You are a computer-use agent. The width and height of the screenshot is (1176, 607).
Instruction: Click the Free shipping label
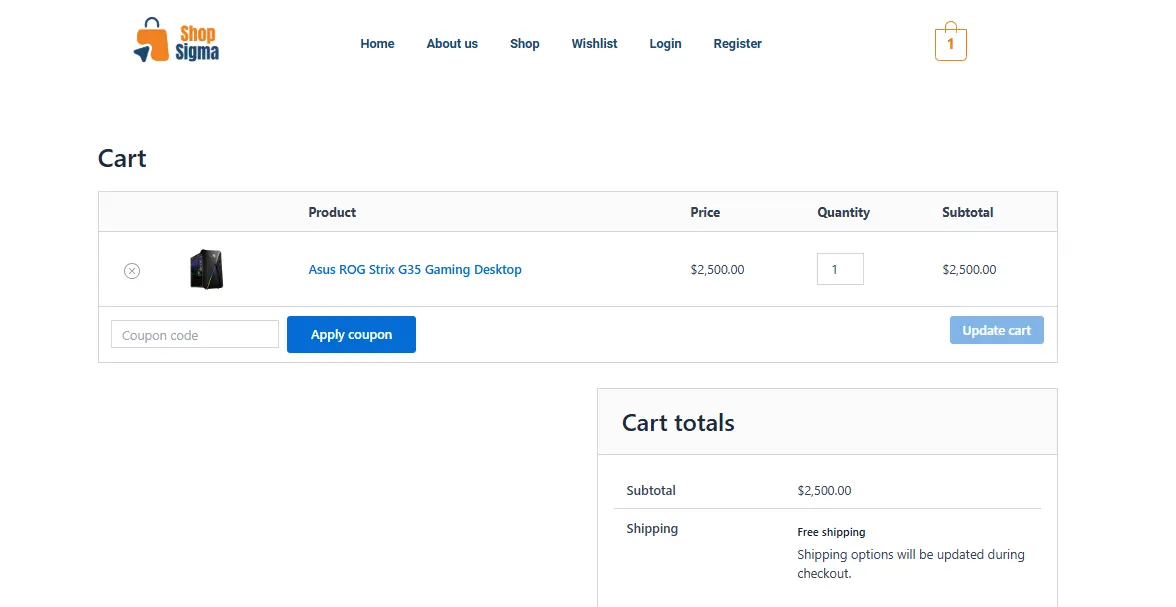(831, 532)
